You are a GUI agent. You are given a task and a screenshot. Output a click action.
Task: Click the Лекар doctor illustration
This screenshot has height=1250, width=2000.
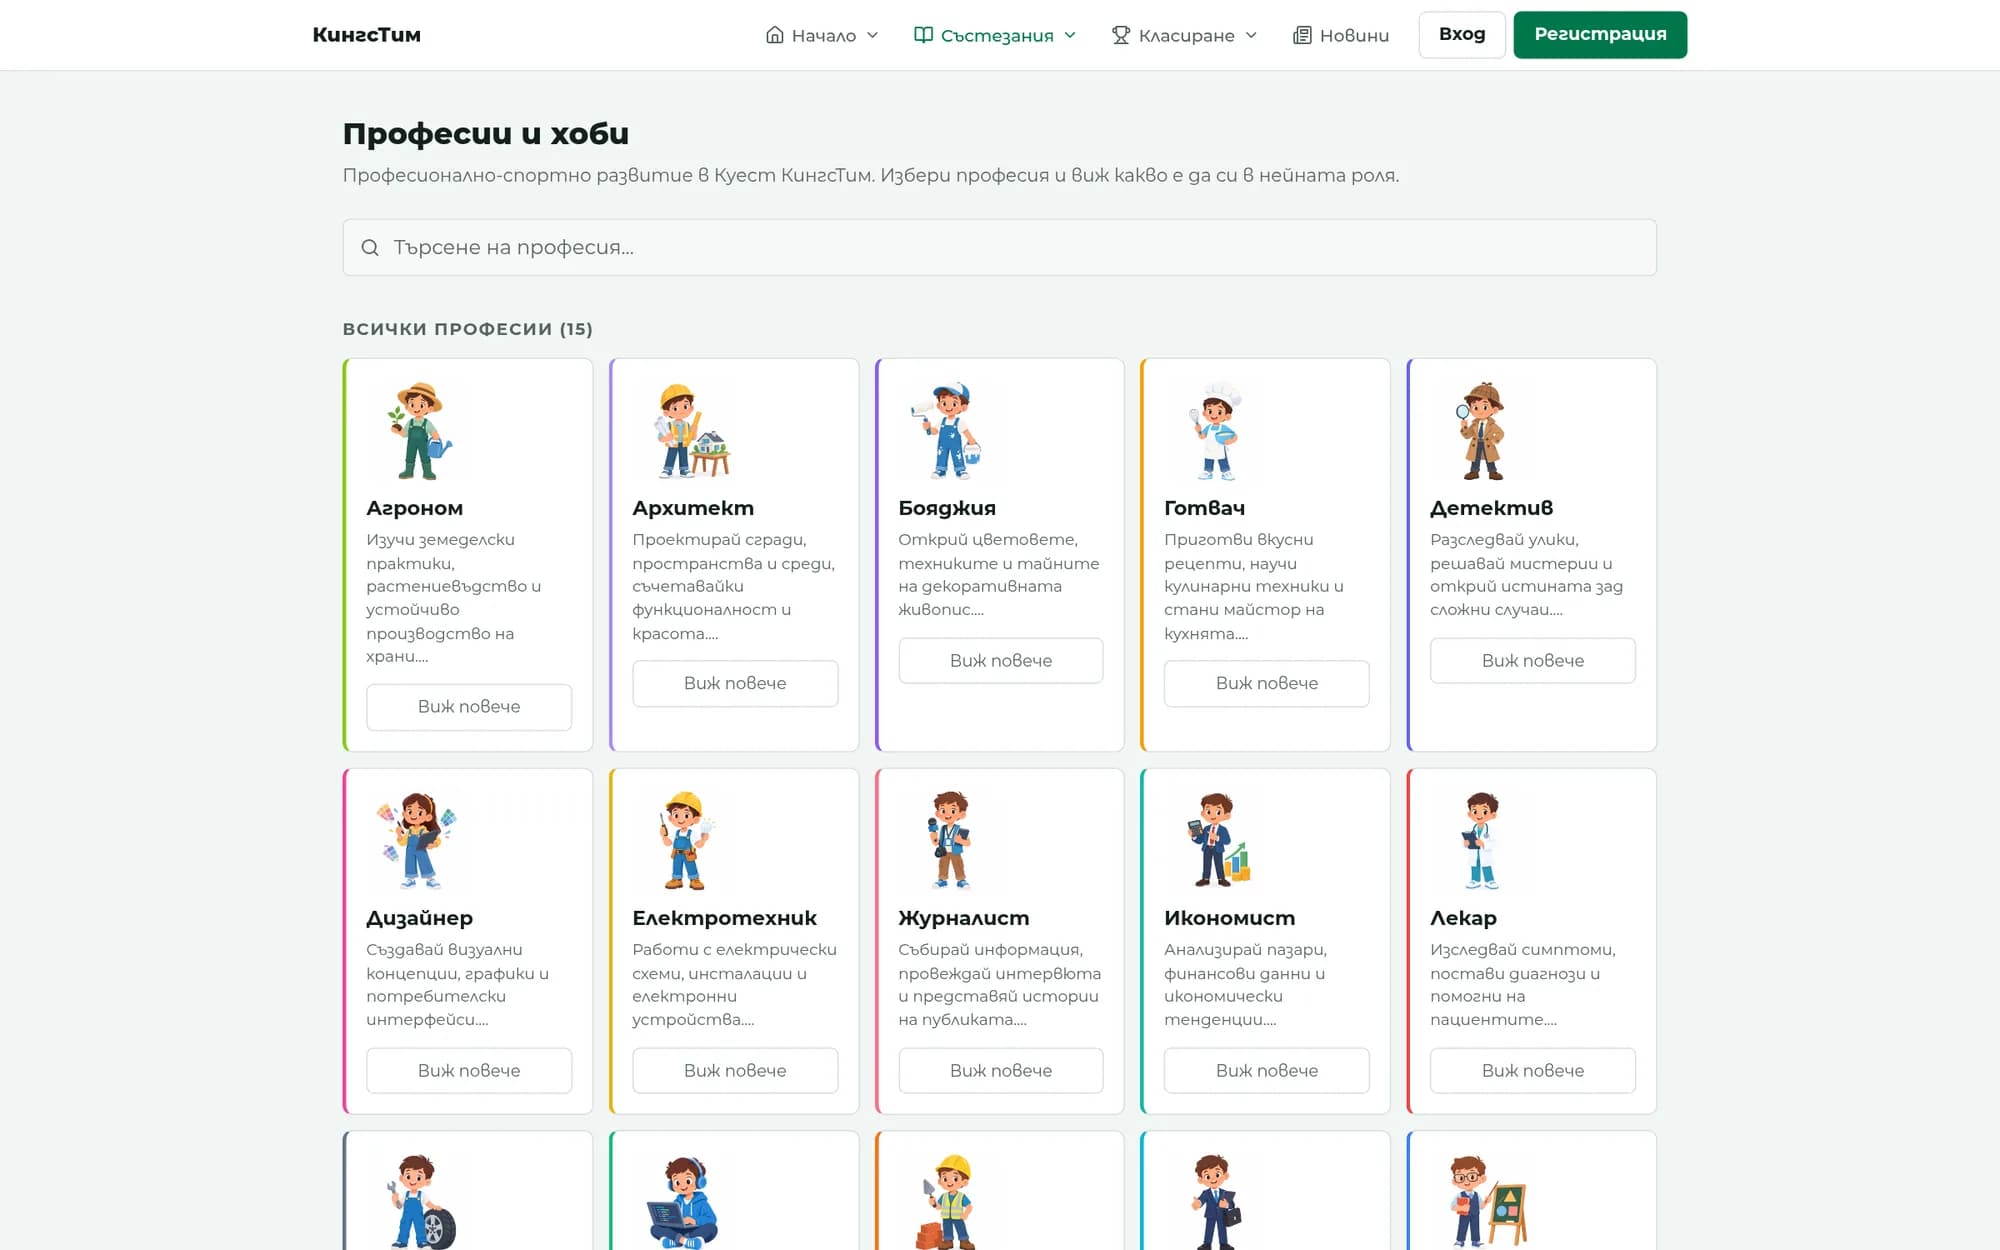coord(1481,841)
